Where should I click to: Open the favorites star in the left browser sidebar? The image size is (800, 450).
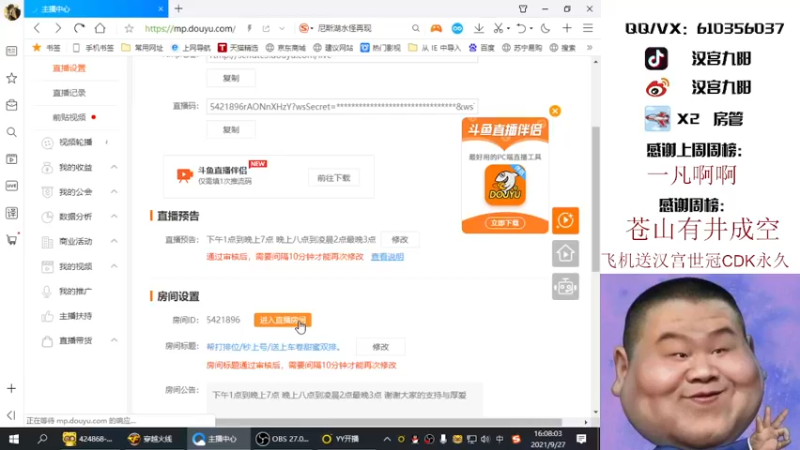[x=11, y=78]
